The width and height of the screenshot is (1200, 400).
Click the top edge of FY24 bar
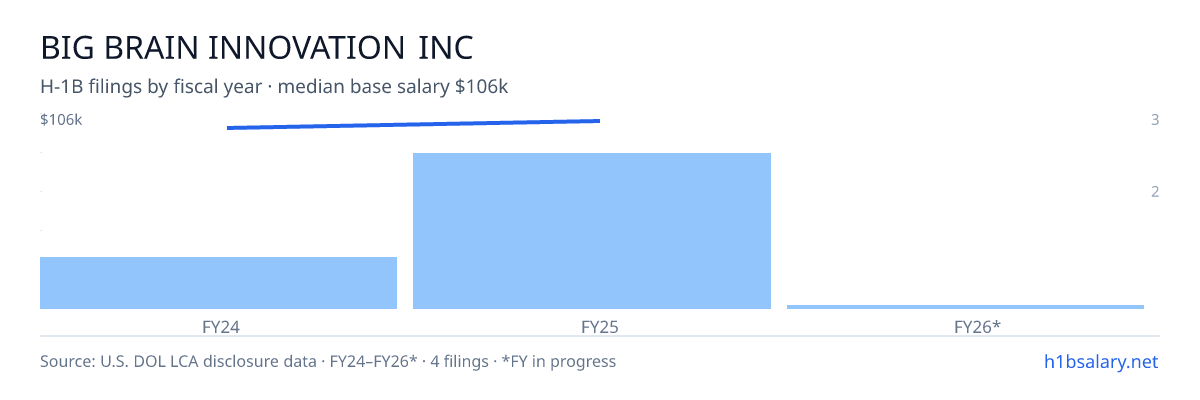(x=218, y=258)
